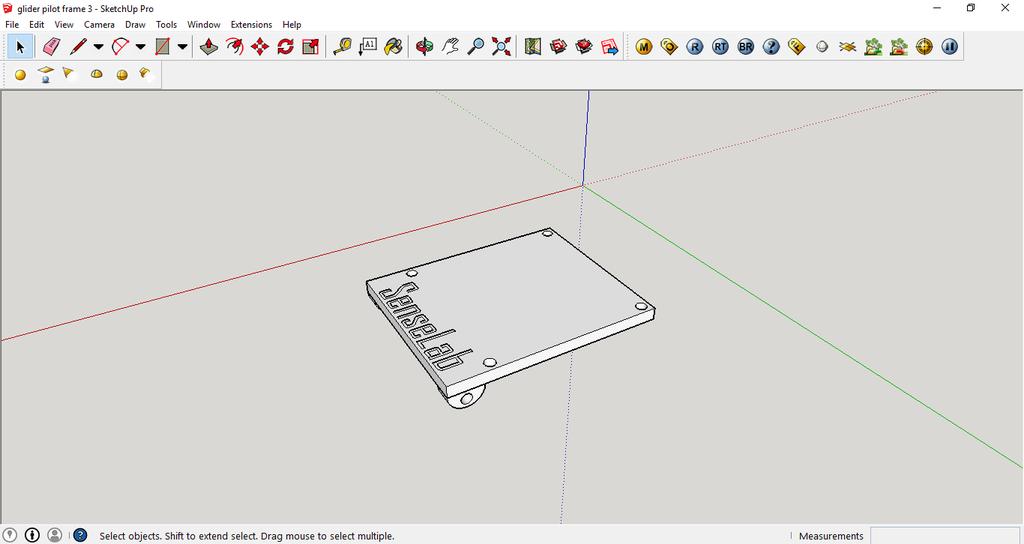The width and height of the screenshot is (1024, 544).
Task: Expand the Rectangle shapes dropdown arrow
Action: [183, 47]
